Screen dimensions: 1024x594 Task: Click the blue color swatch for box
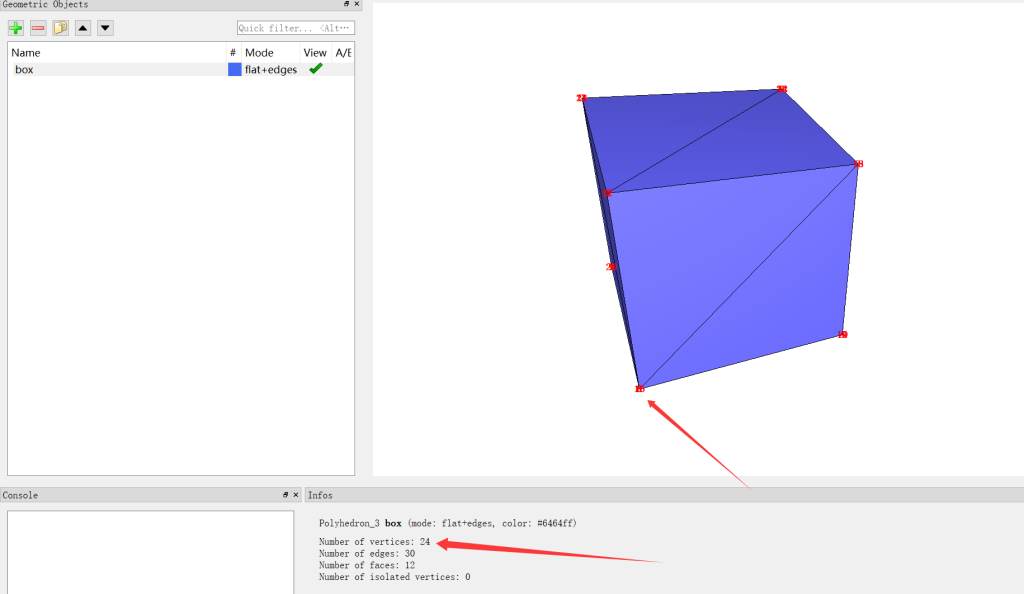coord(235,70)
